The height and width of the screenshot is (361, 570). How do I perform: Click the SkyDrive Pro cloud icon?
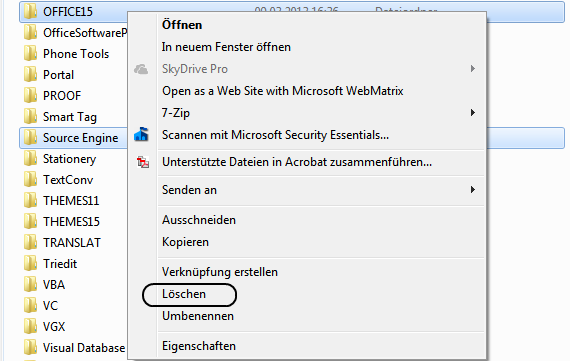[141, 69]
